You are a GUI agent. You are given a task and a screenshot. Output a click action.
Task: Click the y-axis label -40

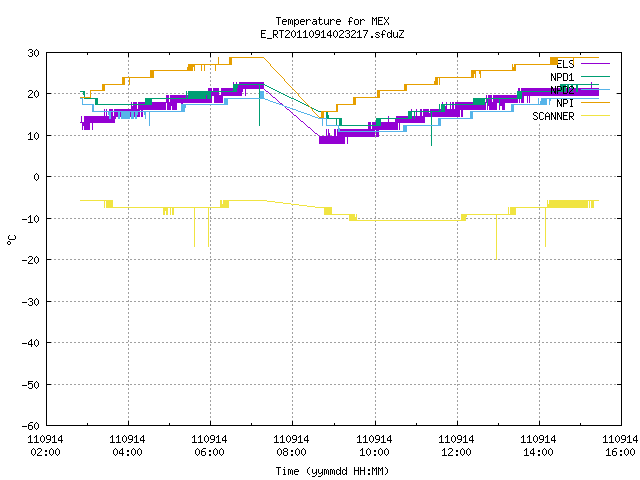click(31, 343)
